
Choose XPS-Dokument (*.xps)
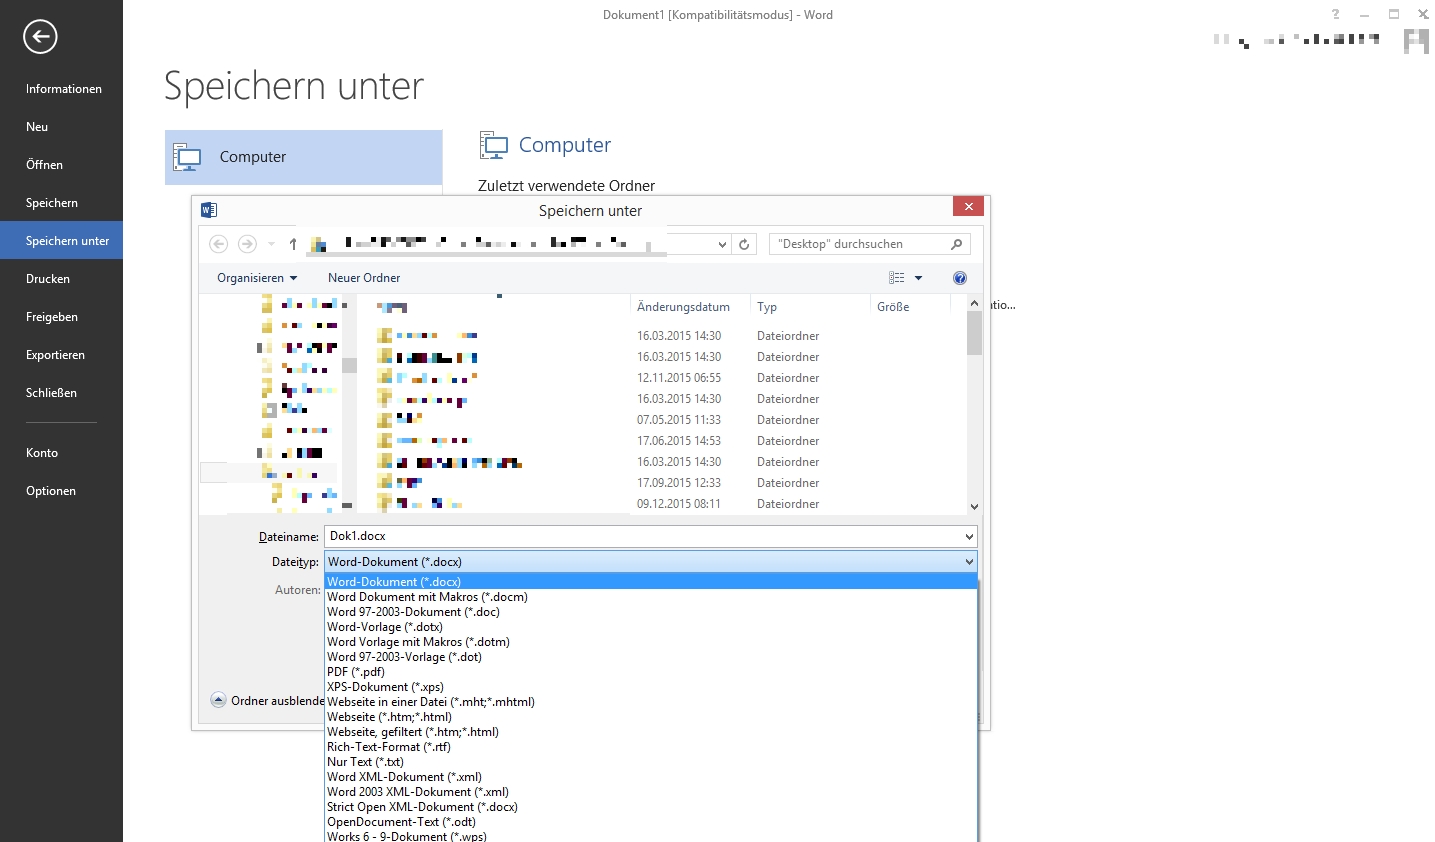[x=650, y=687]
